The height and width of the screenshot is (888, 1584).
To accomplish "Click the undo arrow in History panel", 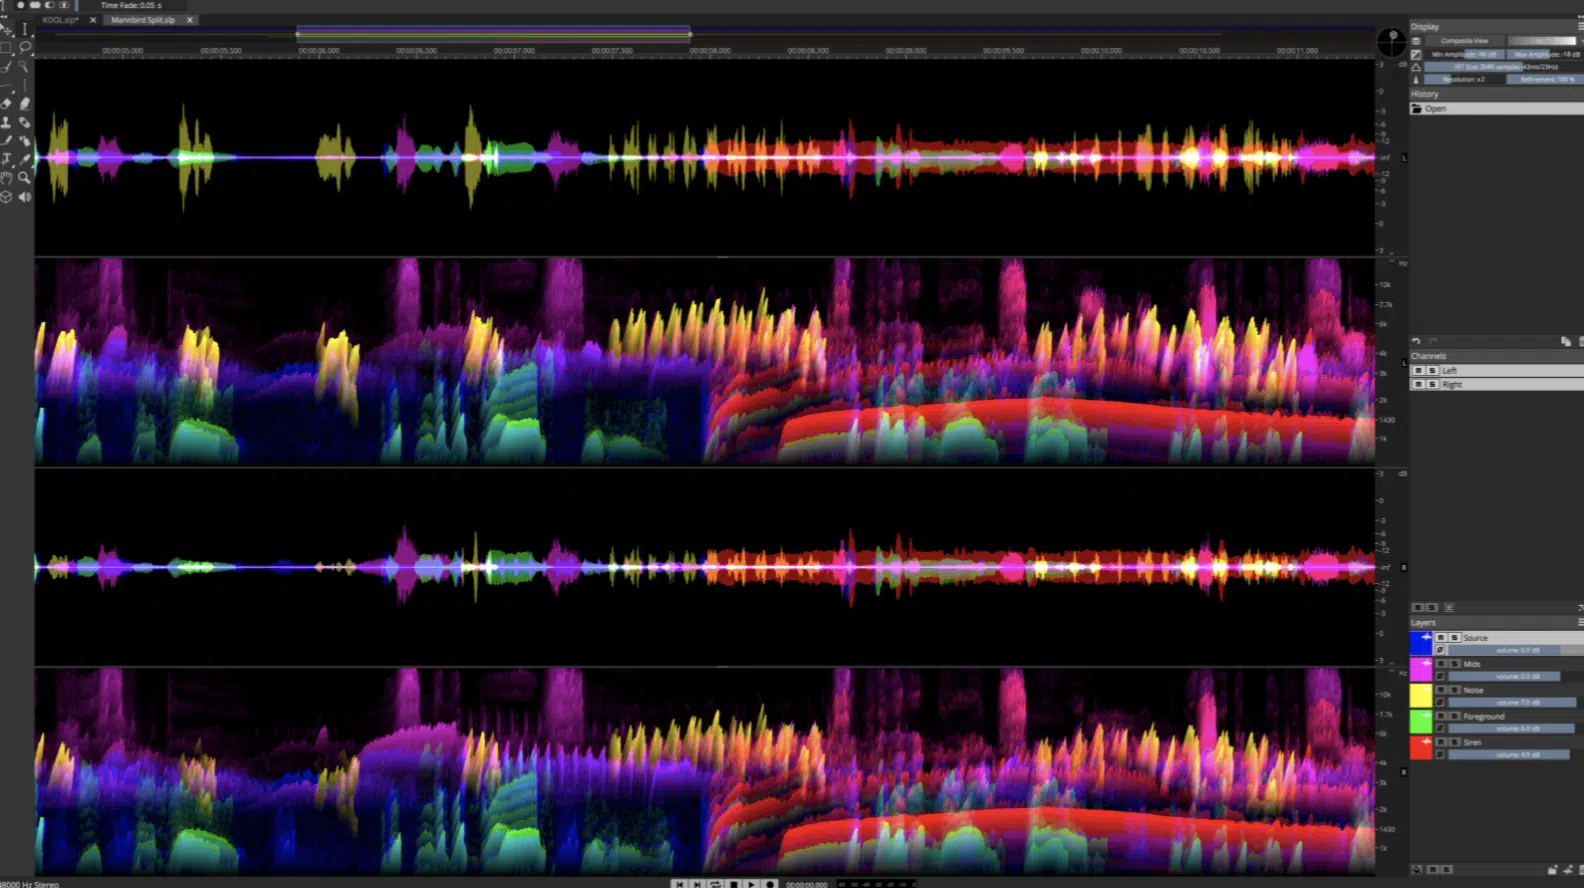I will coord(1416,341).
